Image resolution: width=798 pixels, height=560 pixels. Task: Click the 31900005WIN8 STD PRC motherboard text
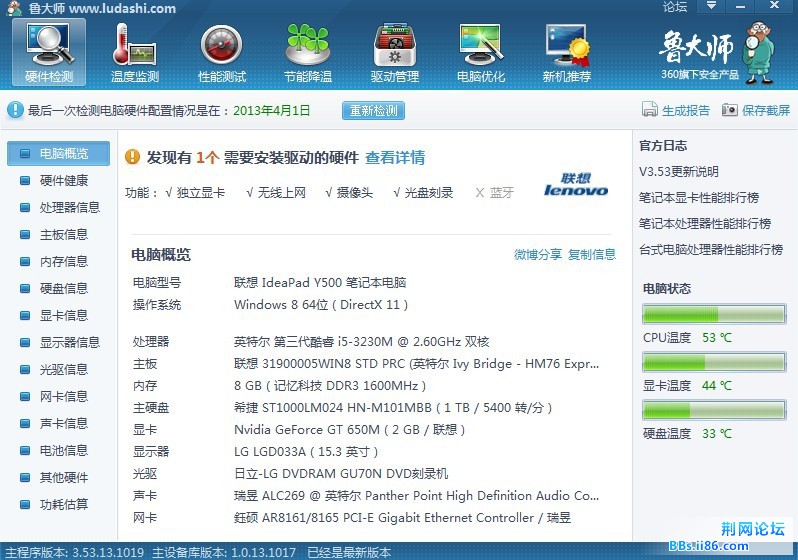416,364
